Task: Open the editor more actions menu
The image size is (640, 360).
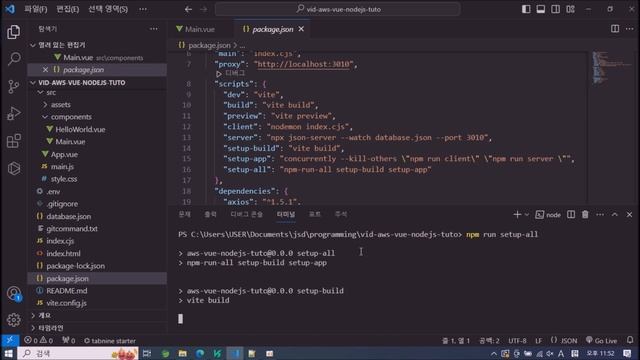Action: click(629, 29)
